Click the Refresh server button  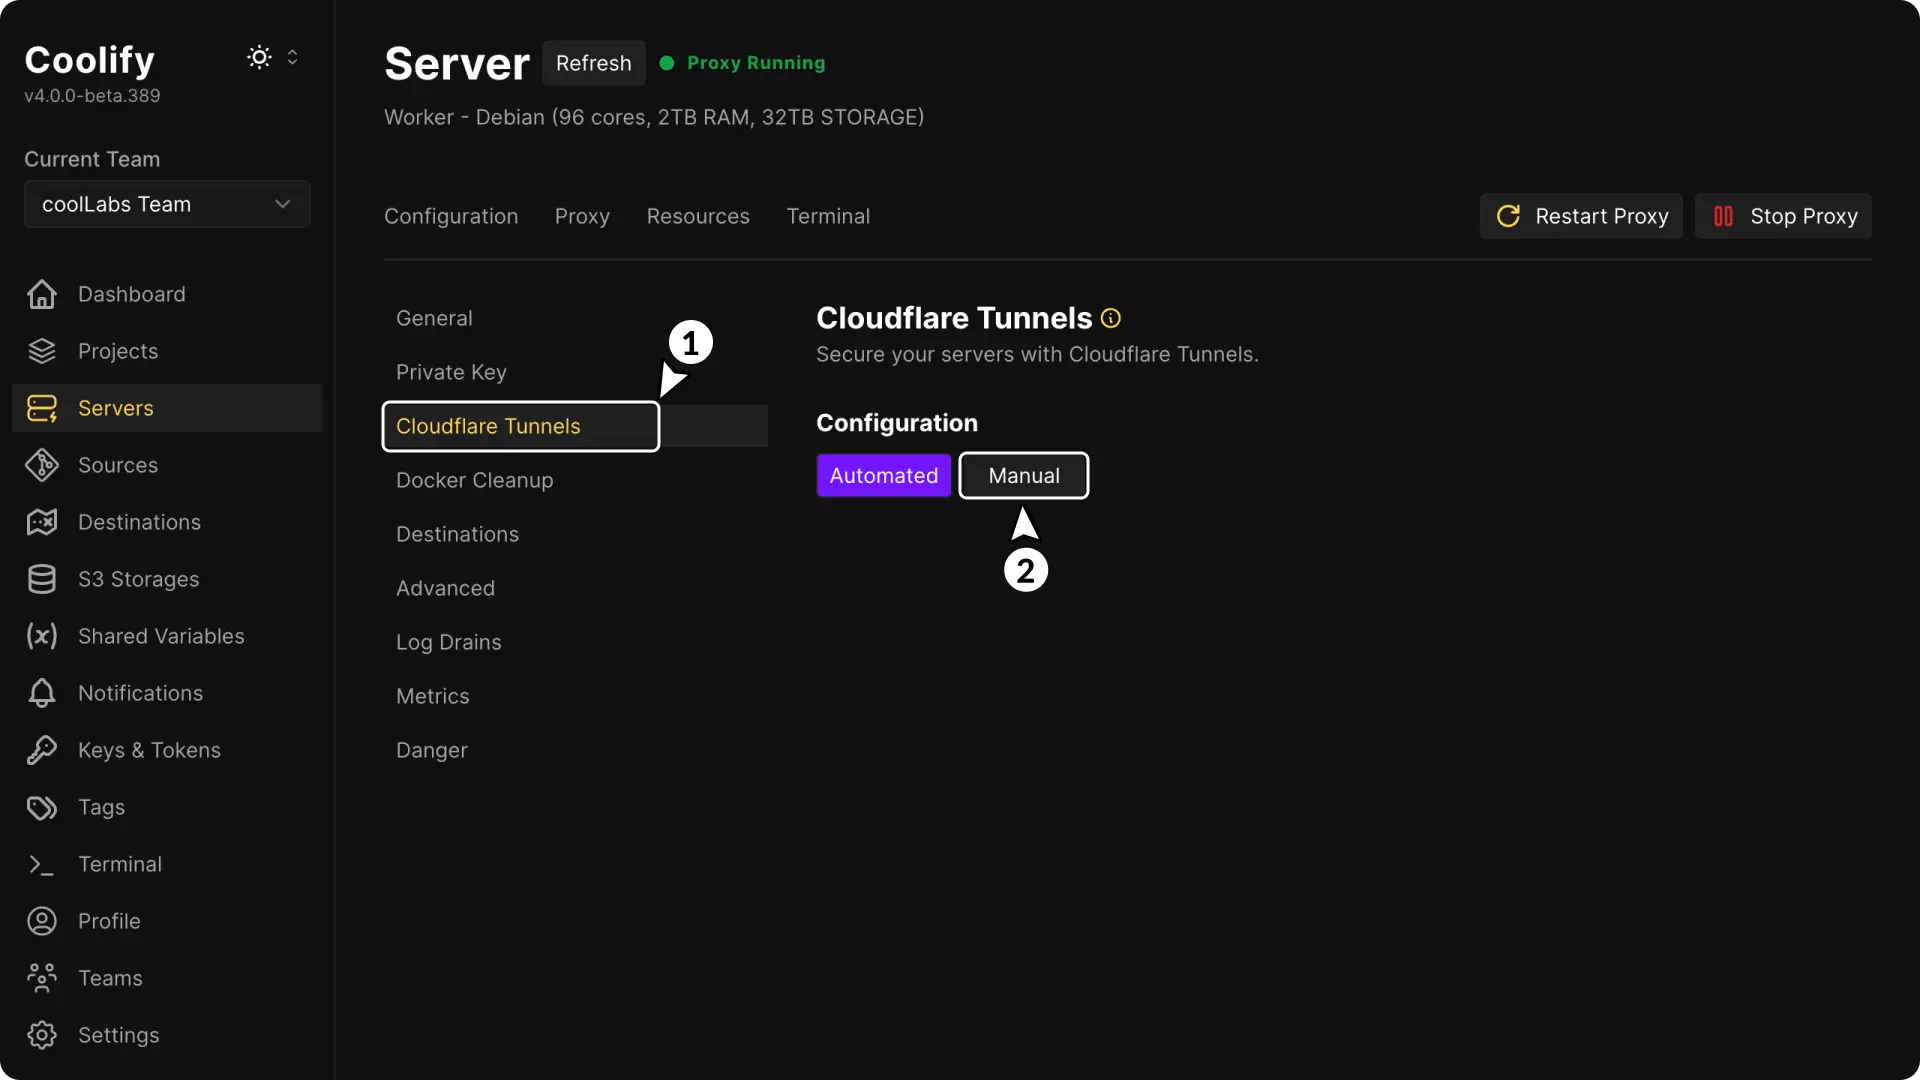593,63
